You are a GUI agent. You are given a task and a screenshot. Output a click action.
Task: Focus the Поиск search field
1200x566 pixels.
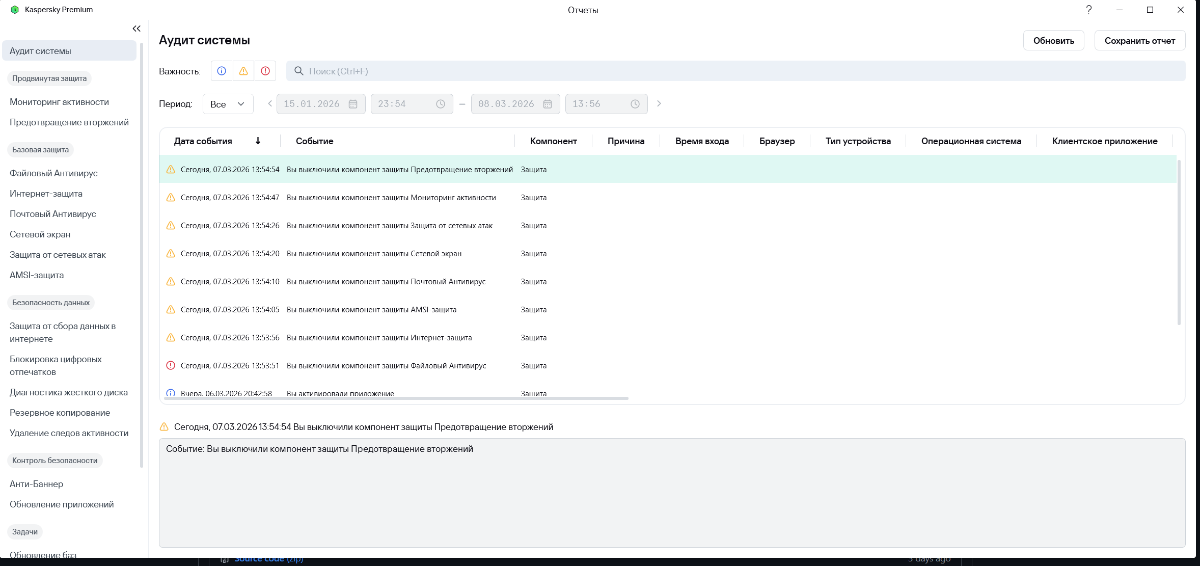pyautogui.click(x=735, y=71)
